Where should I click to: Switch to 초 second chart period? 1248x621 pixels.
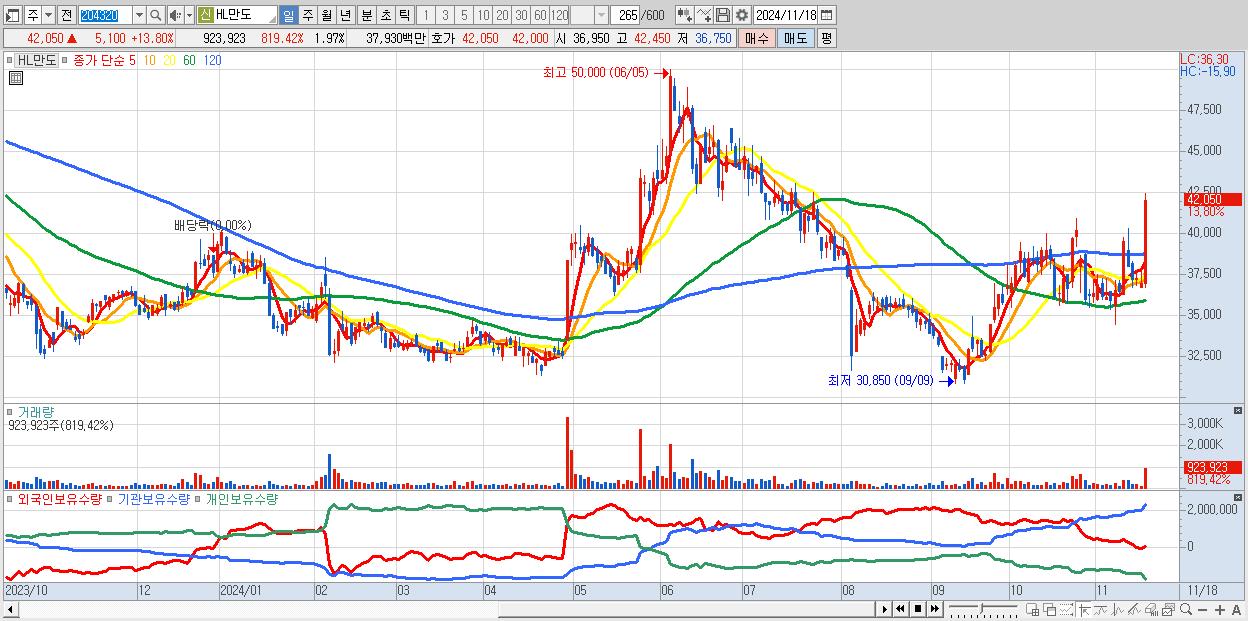click(385, 15)
